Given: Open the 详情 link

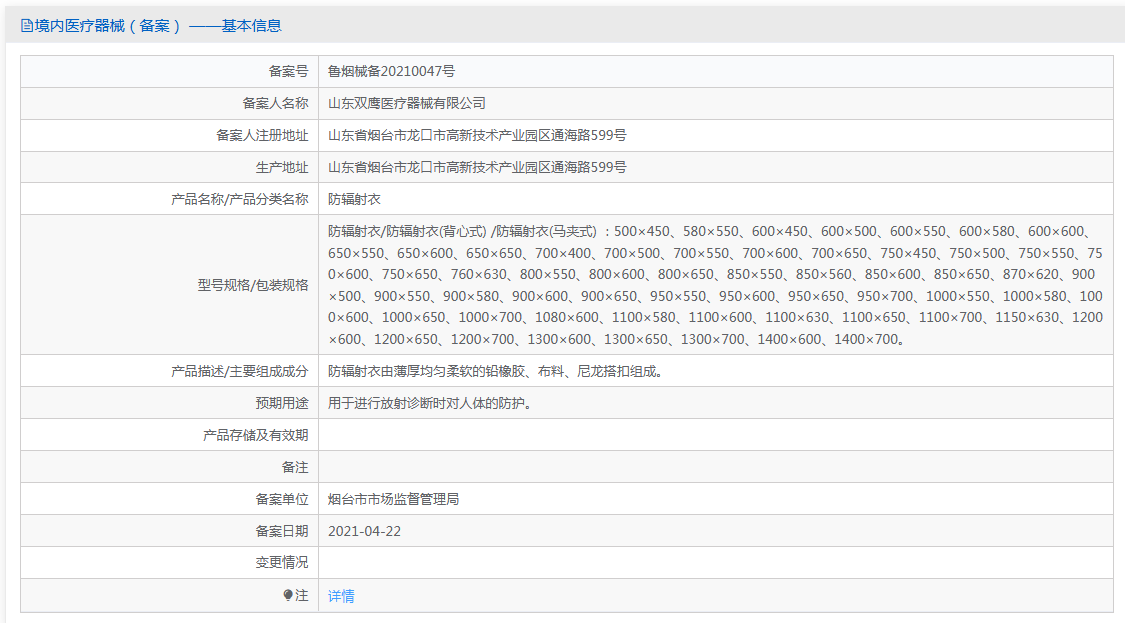Looking at the screenshot, I should (341, 596).
